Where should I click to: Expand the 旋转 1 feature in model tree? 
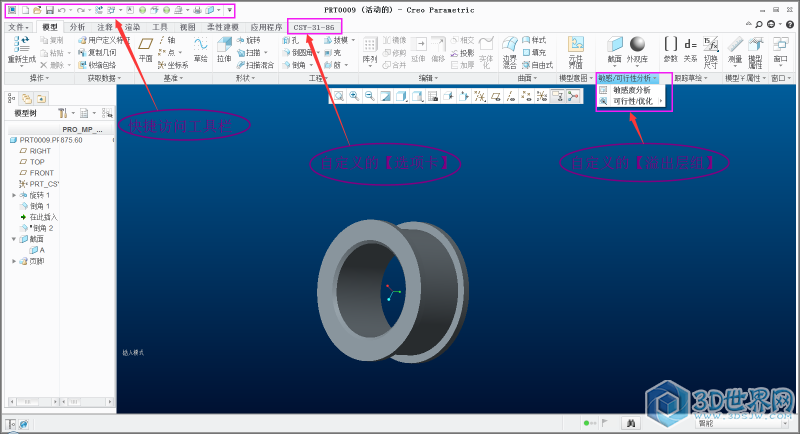[x=14, y=195]
